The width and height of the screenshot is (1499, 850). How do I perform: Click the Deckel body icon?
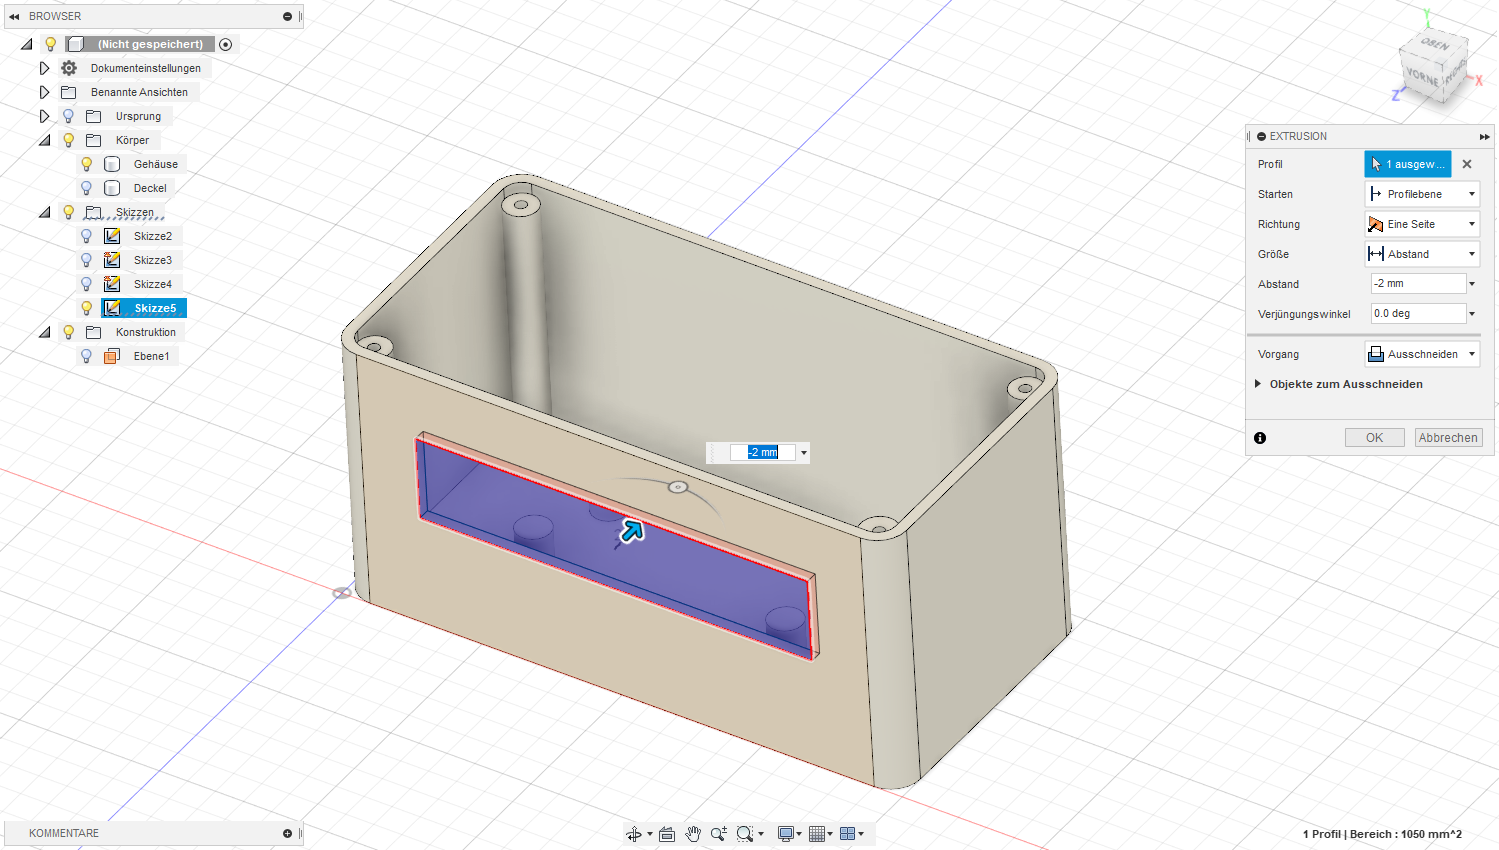coord(112,188)
